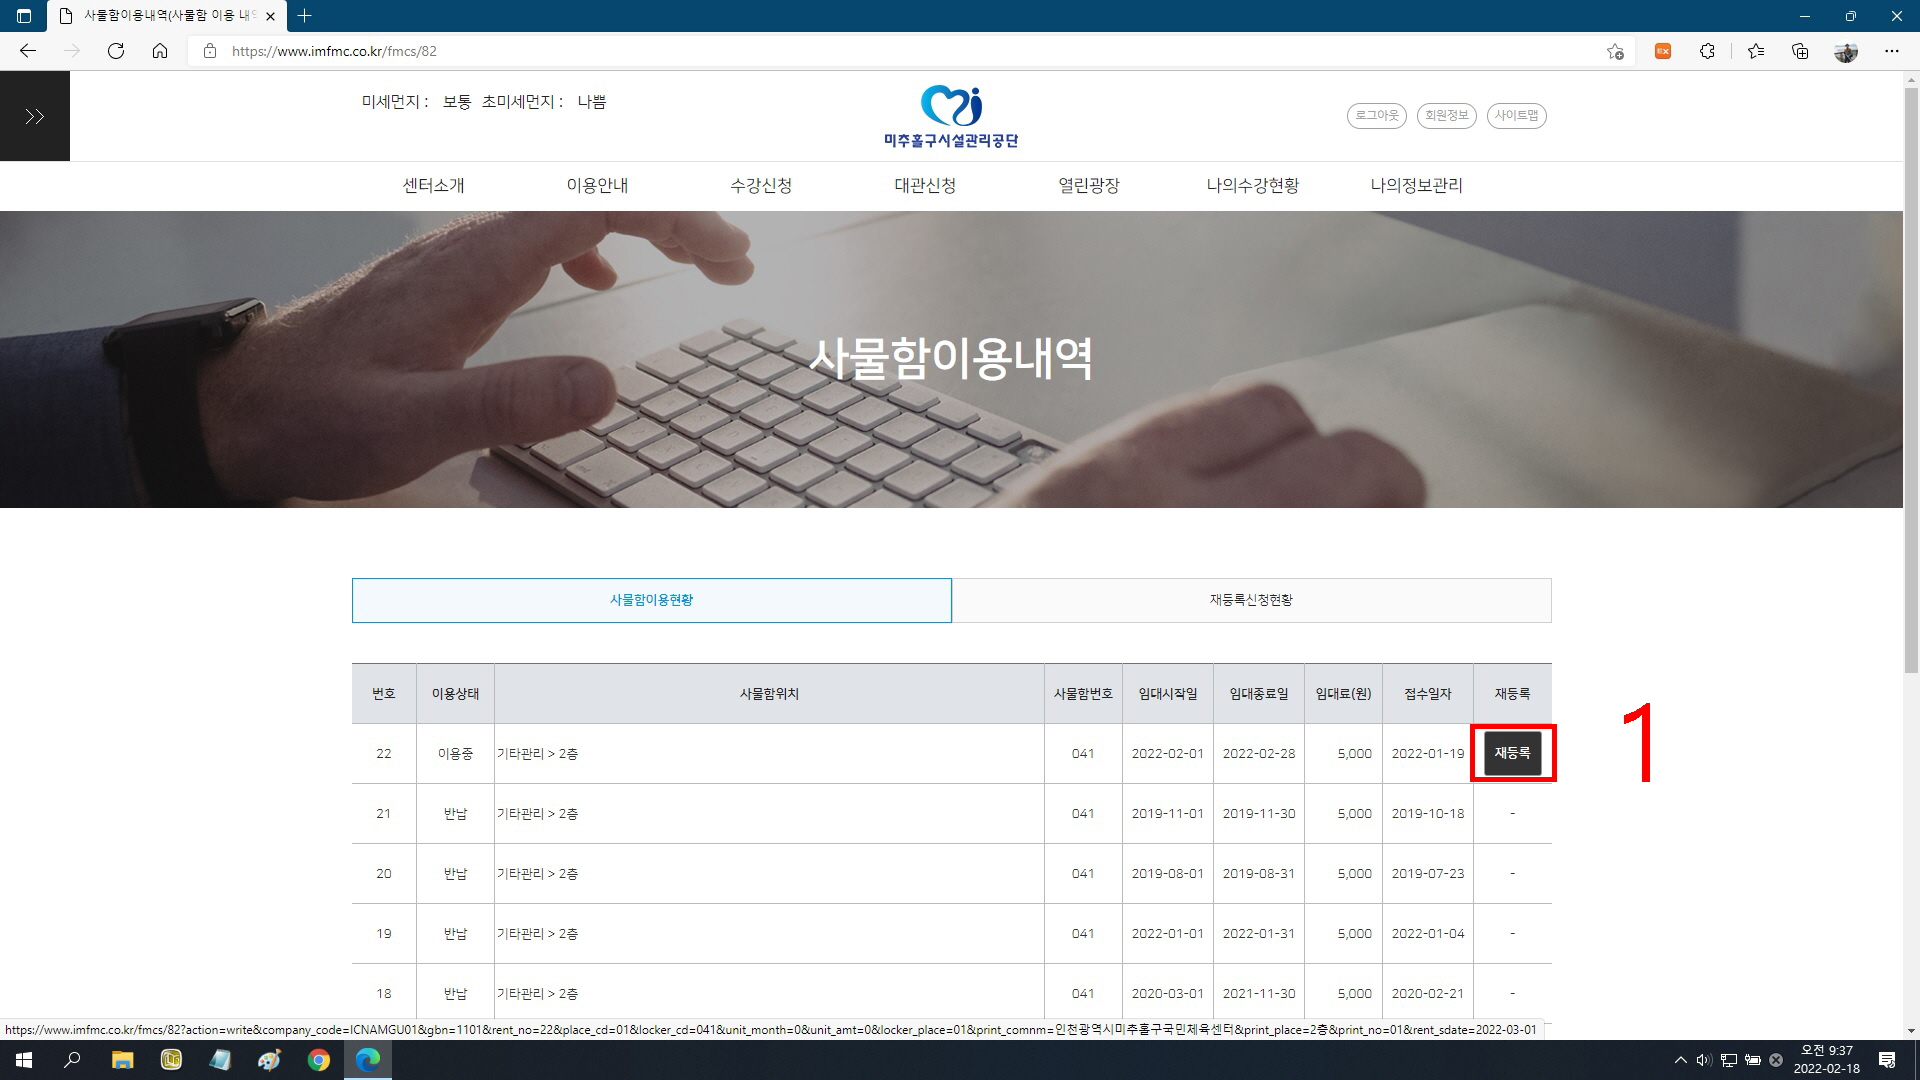Screen dimensions: 1920x1080
Task: Click the 미추홀구시설관리공단 logo
Action: click(x=950, y=117)
